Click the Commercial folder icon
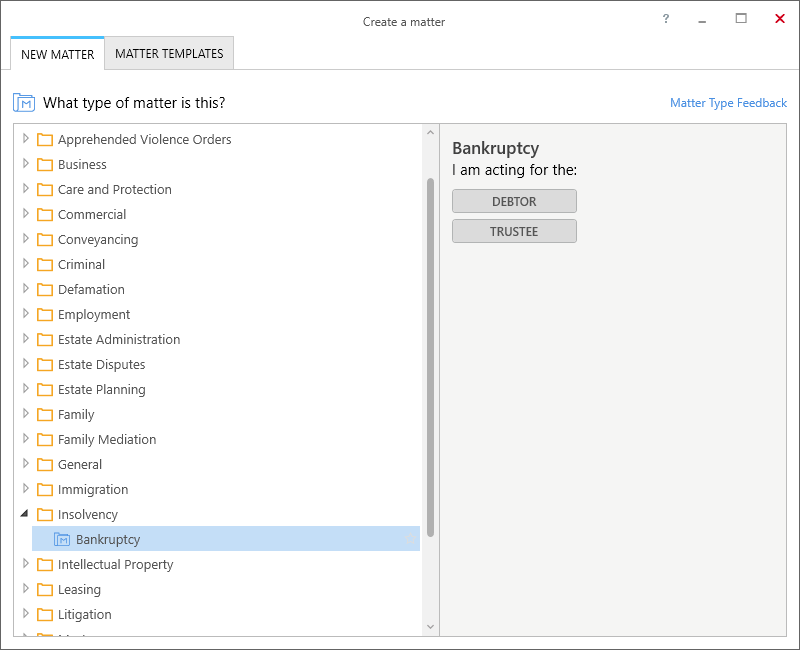Image resolution: width=800 pixels, height=650 pixels. (x=45, y=214)
